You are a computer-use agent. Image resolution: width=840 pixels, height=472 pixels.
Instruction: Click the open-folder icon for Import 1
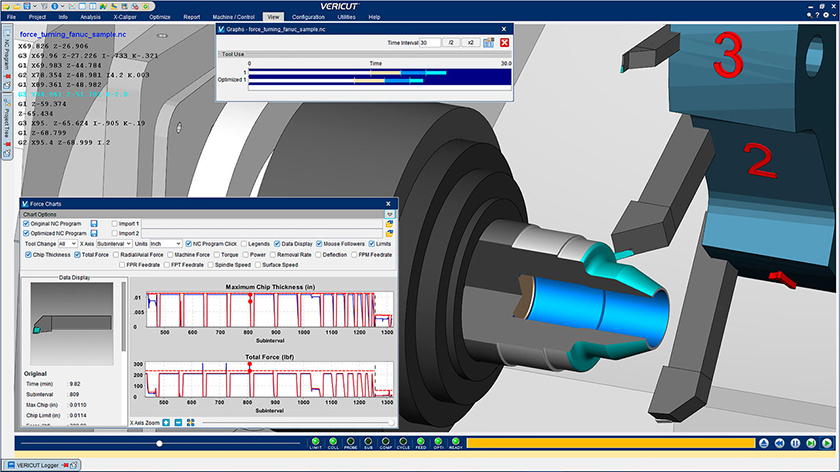(389, 223)
